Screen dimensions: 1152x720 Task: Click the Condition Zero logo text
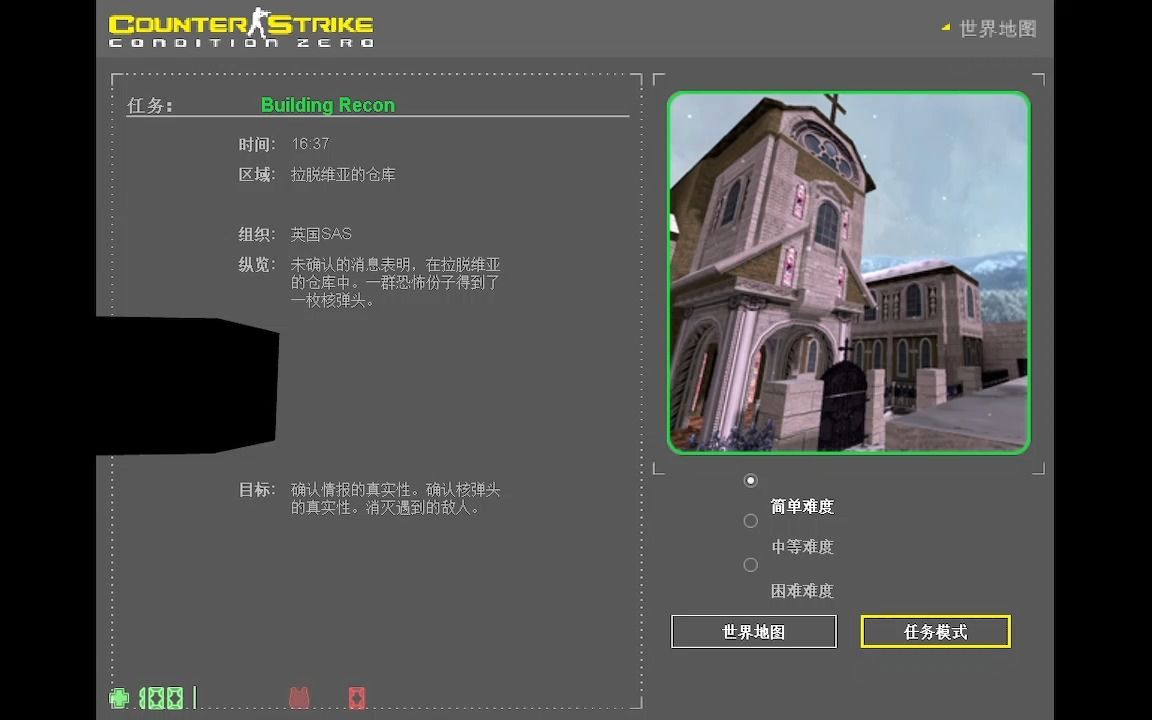[x=240, y=43]
